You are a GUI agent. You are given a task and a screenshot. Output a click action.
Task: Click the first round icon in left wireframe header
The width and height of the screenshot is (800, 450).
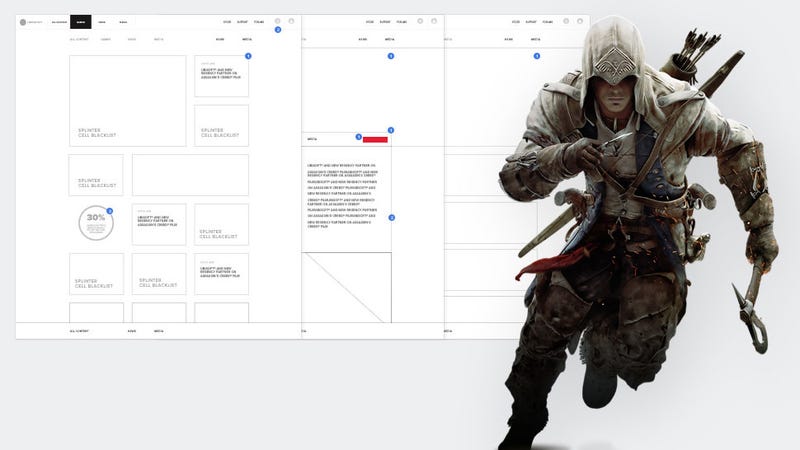[278, 21]
